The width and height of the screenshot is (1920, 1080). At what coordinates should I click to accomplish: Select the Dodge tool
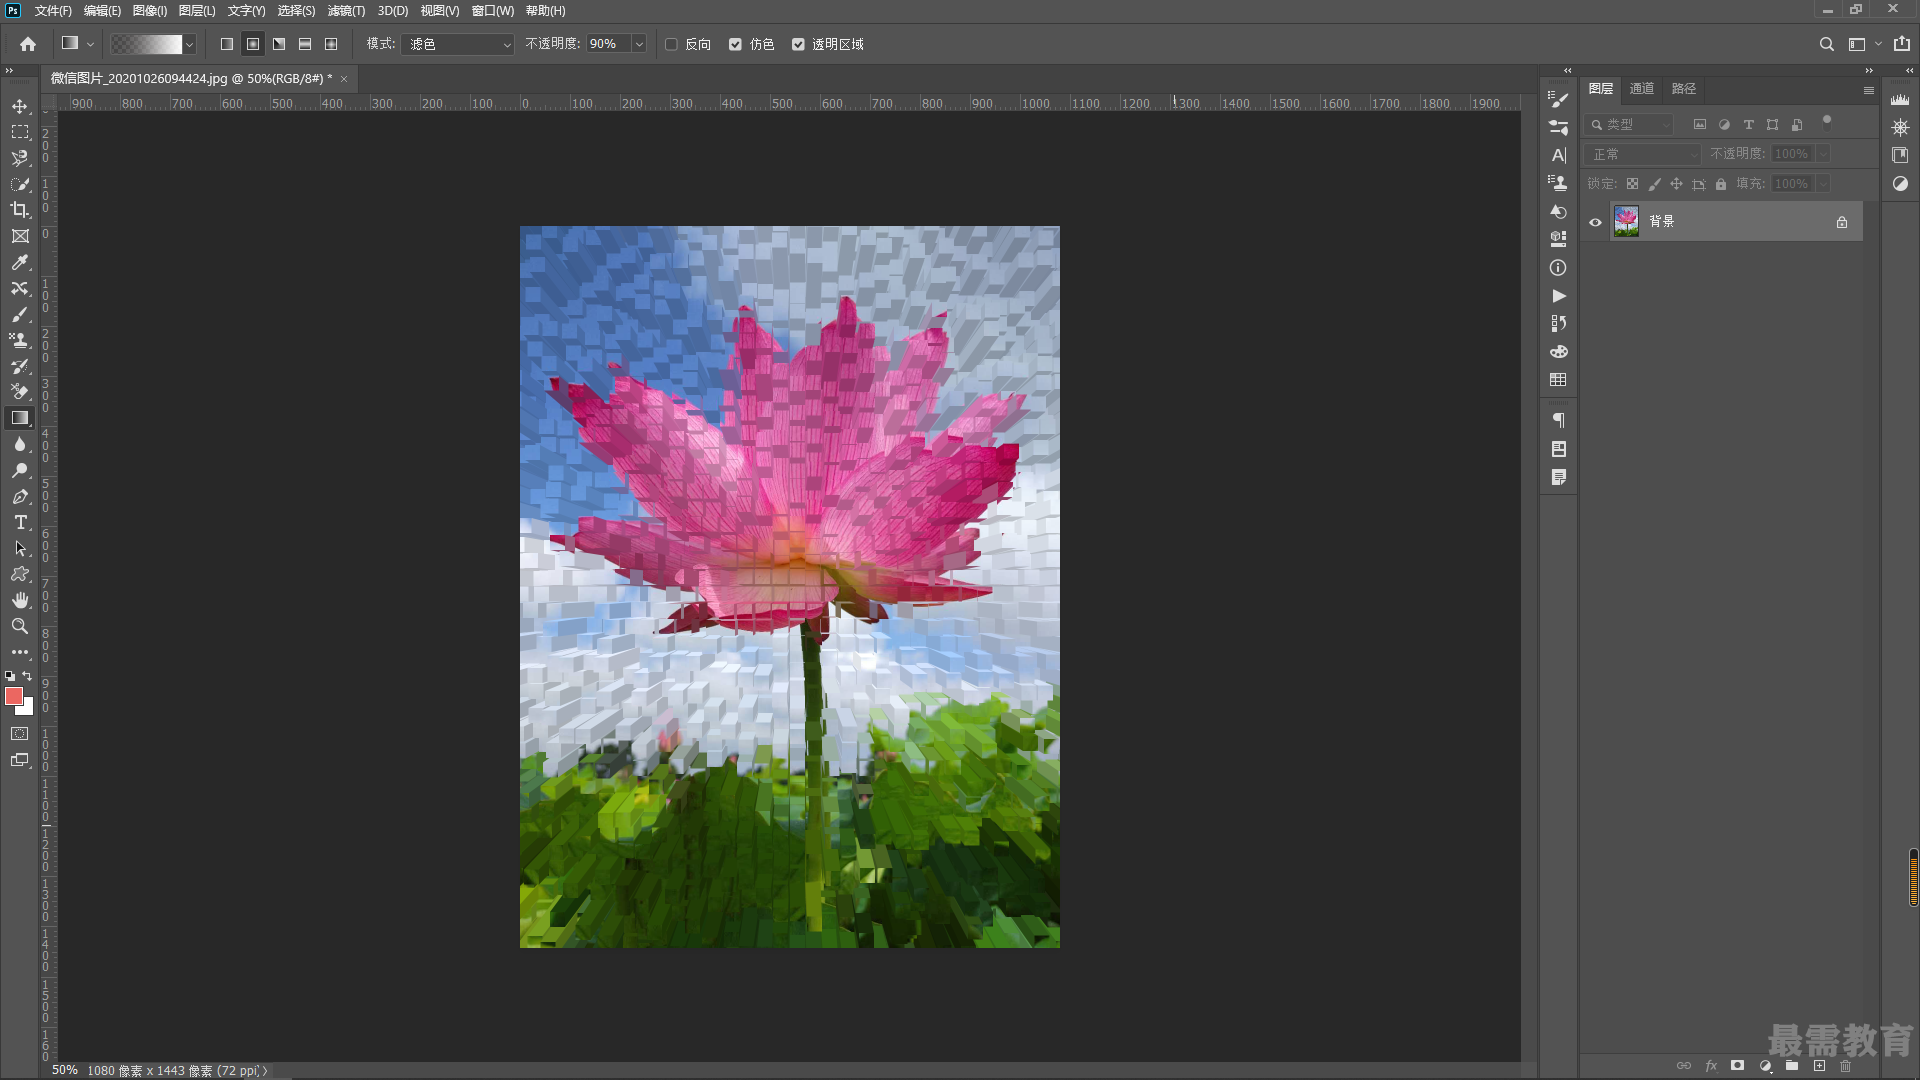click(x=20, y=470)
